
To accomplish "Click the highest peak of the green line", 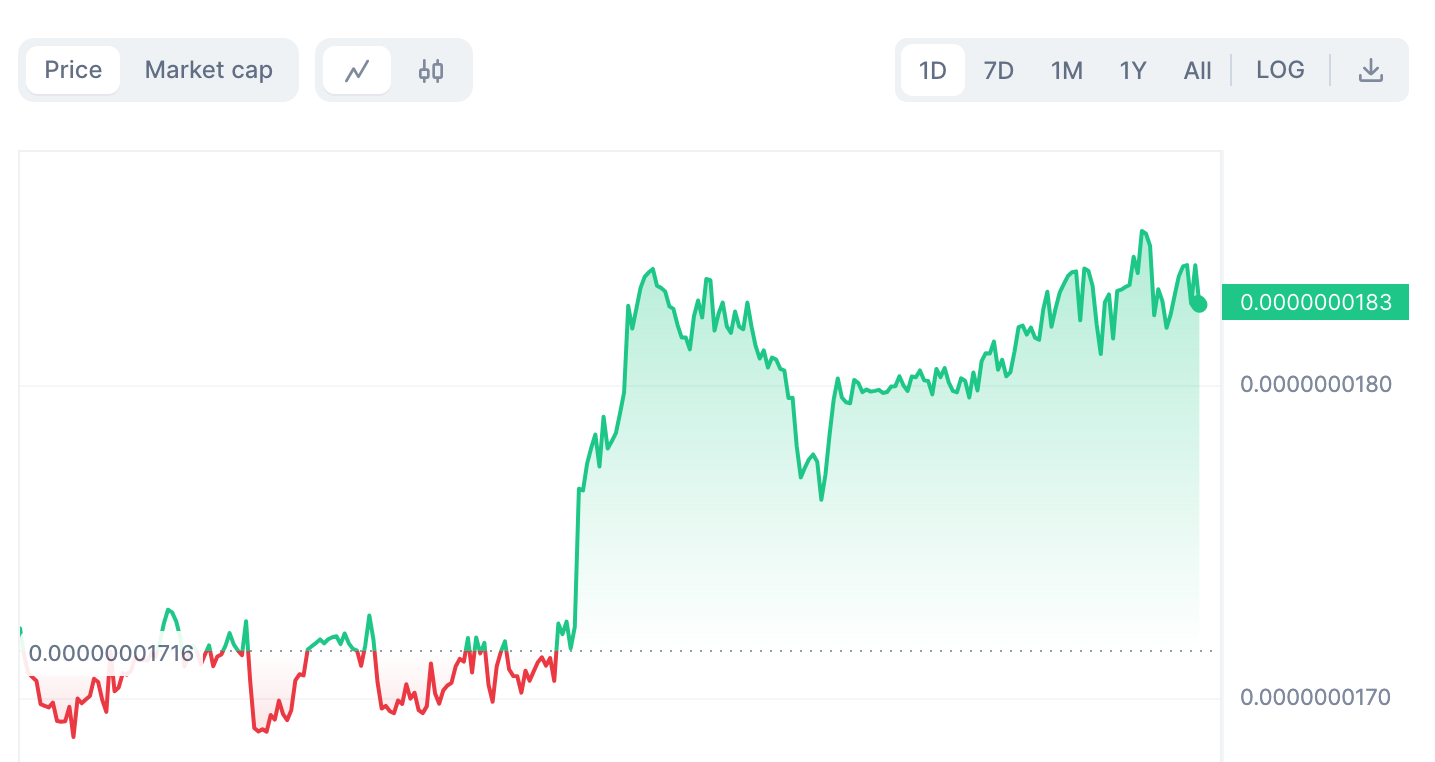I will (1142, 232).
